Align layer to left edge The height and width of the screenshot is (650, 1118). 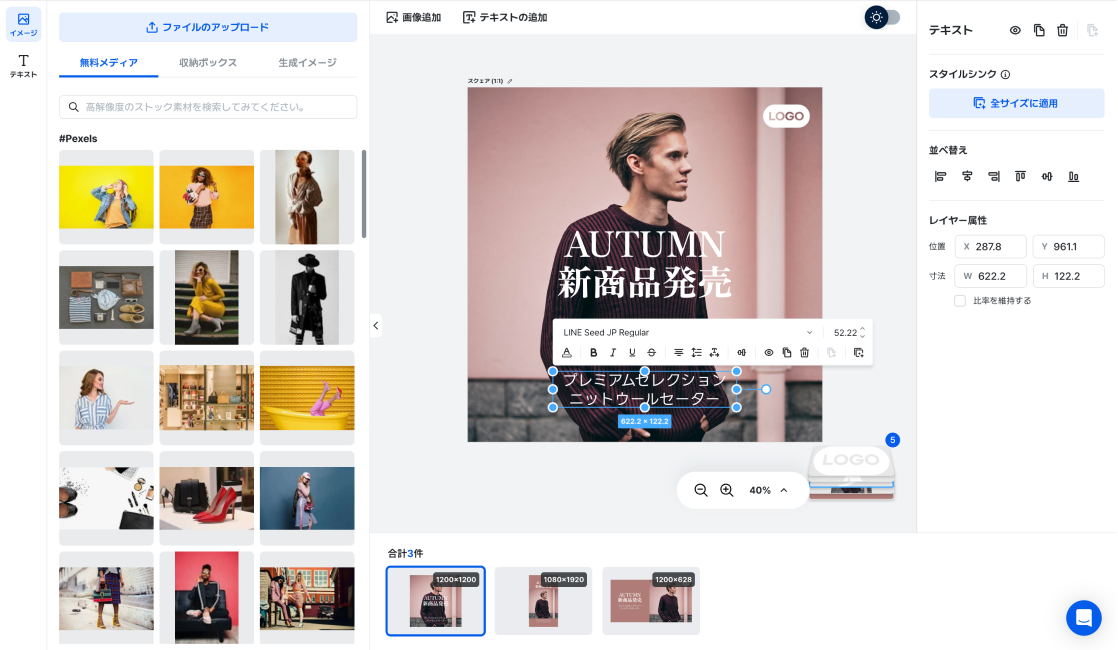click(940, 176)
